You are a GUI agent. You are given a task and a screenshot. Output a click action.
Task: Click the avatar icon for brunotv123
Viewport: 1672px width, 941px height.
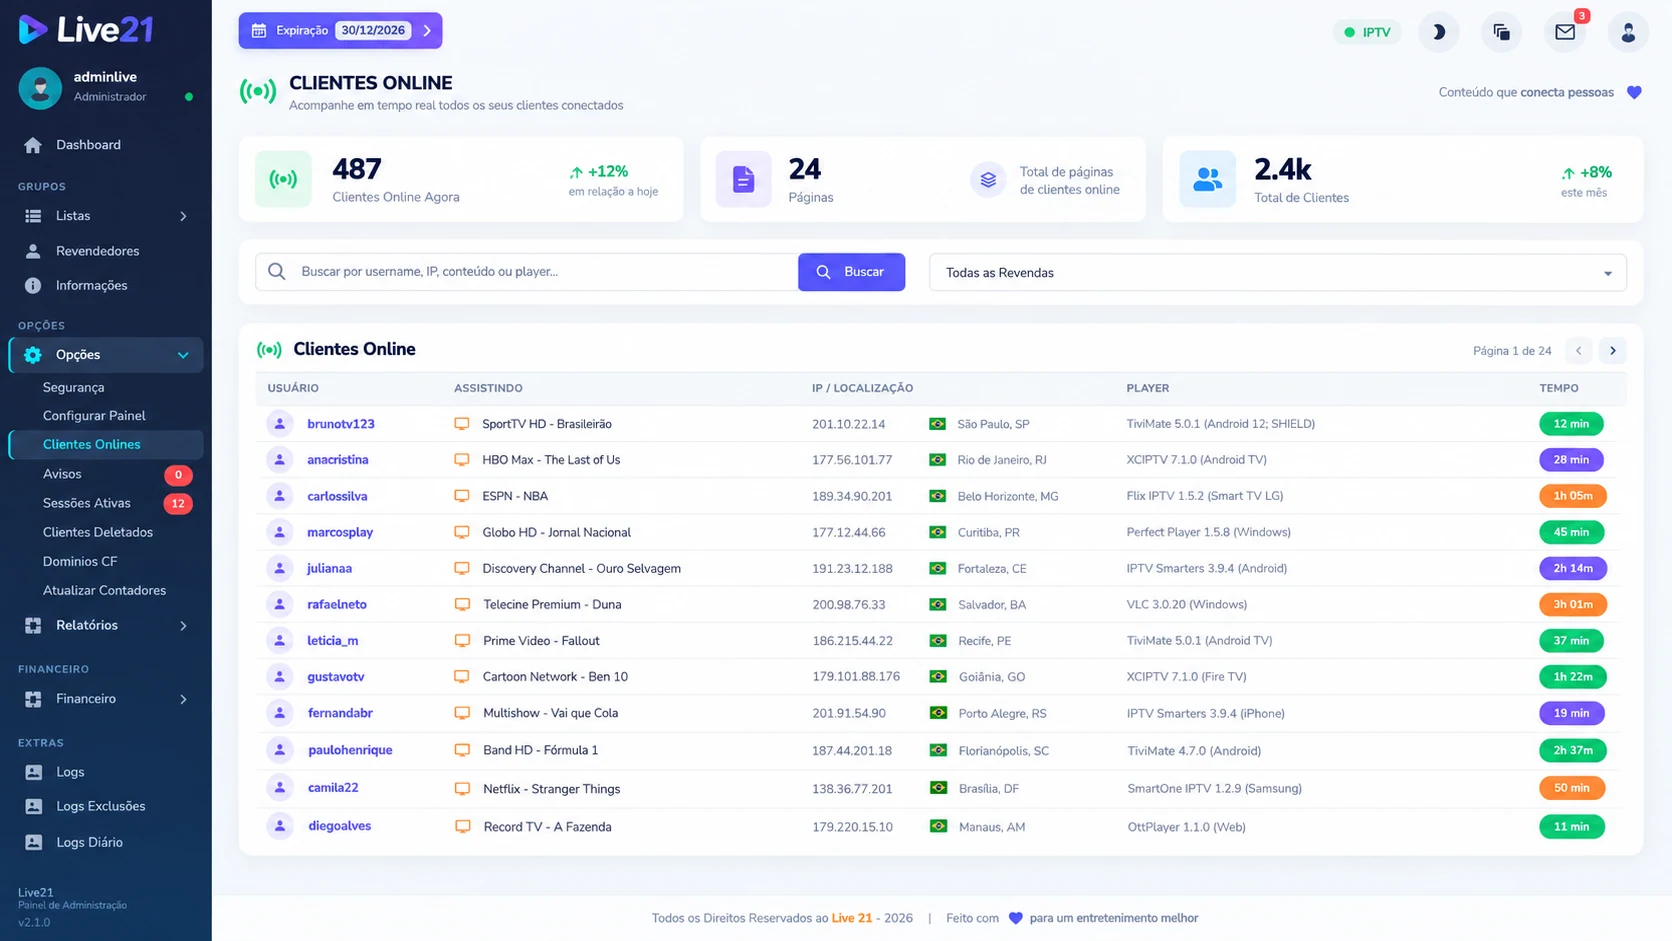(280, 424)
